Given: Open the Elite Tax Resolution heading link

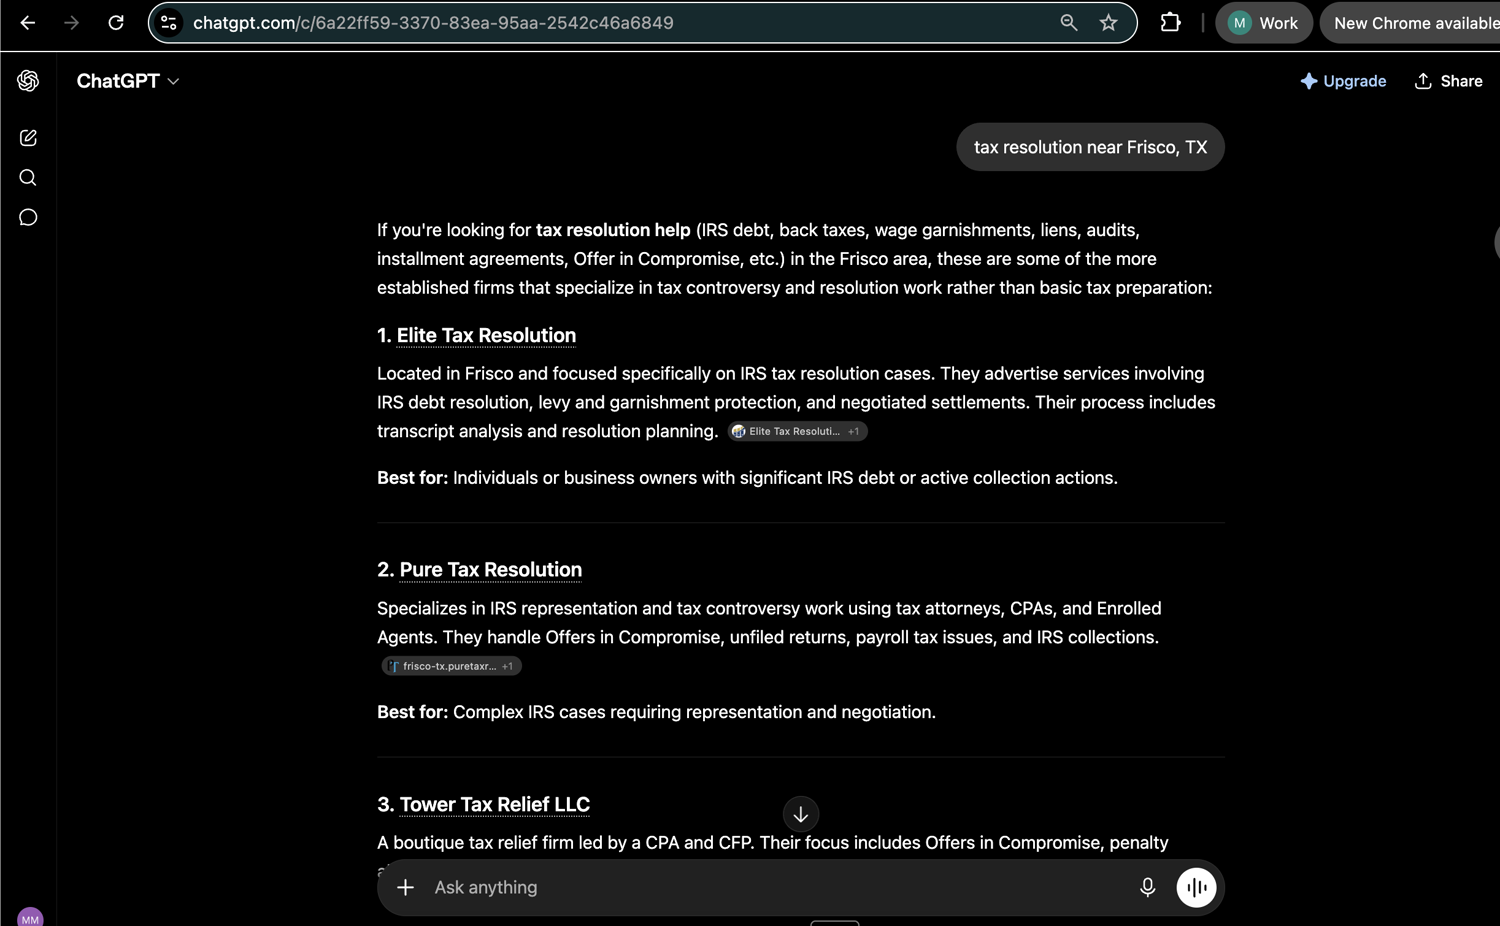Looking at the screenshot, I should click(486, 336).
